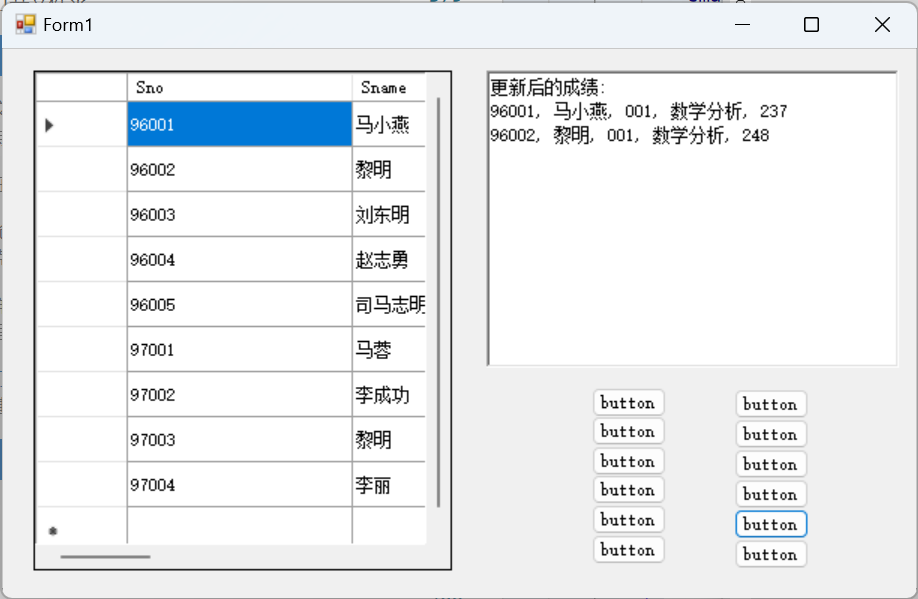
Task: Close the Form1 window
Action: 882,25
